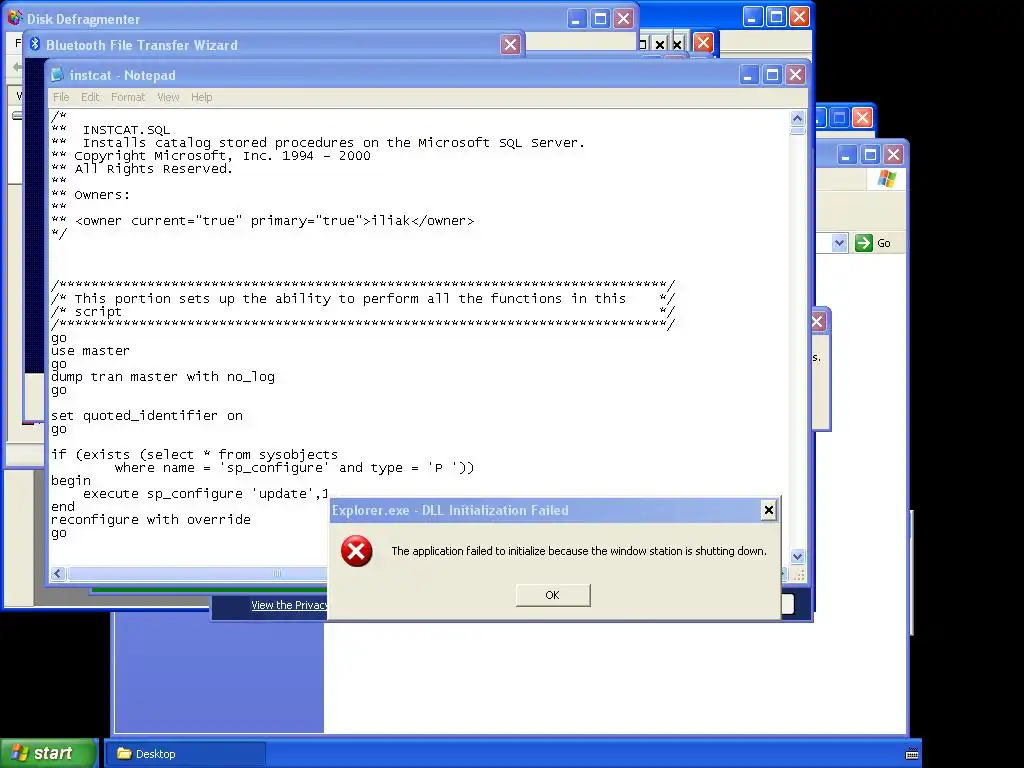Maximize the browser window with Go button
The height and width of the screenshot is (768, 1024).
pyautogui.click(x=870, y=155)
